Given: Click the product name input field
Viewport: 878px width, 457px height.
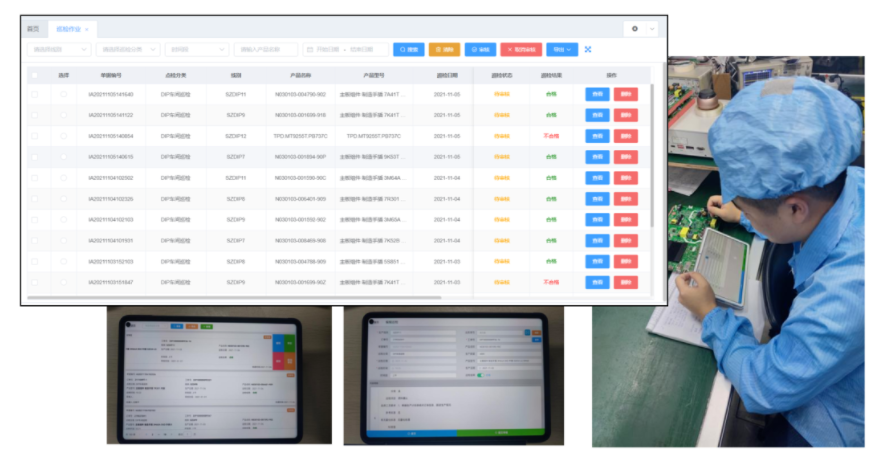Looking at the screenshot, I should point(265,49).
